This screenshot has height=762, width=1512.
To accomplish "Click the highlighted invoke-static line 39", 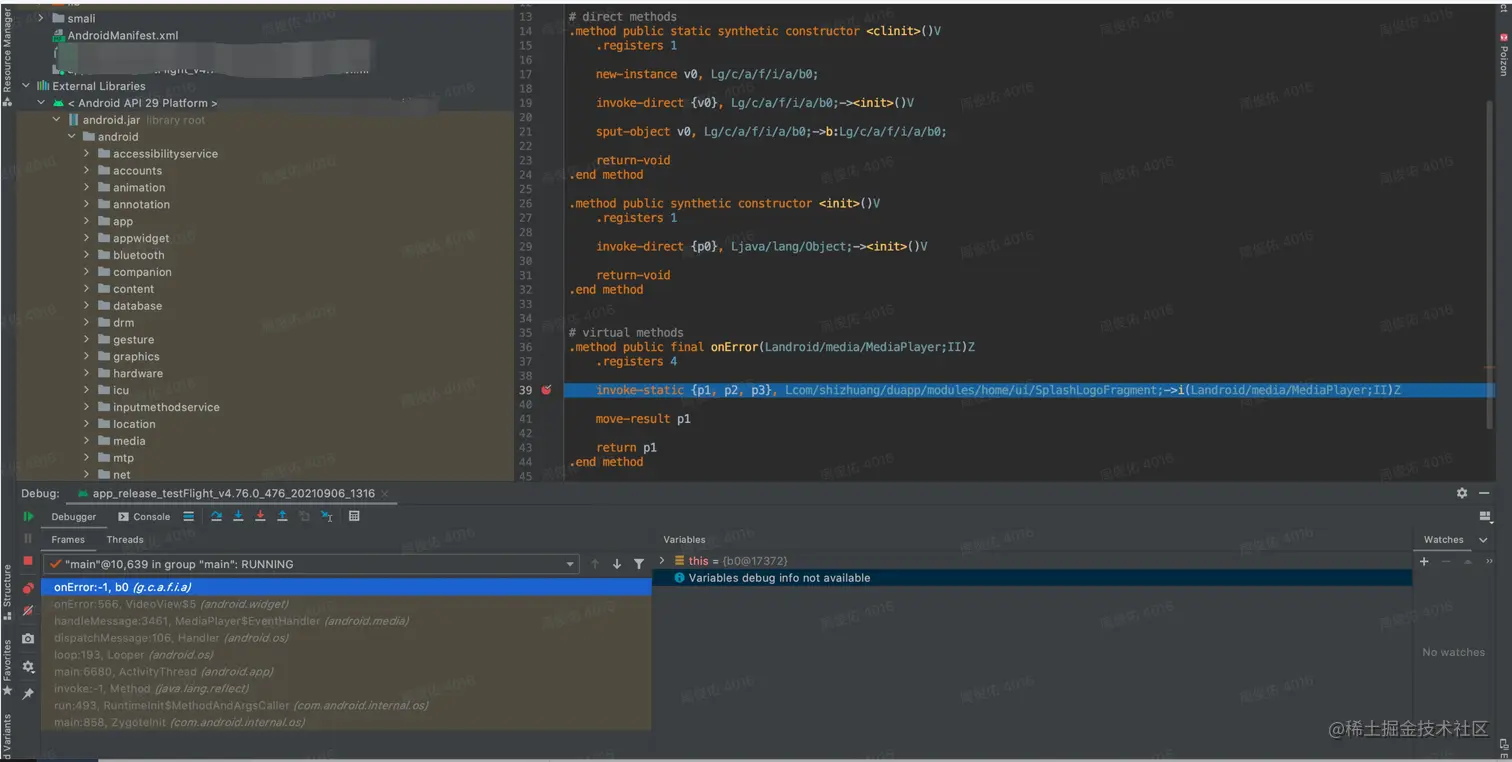I will coord(1028,390).
